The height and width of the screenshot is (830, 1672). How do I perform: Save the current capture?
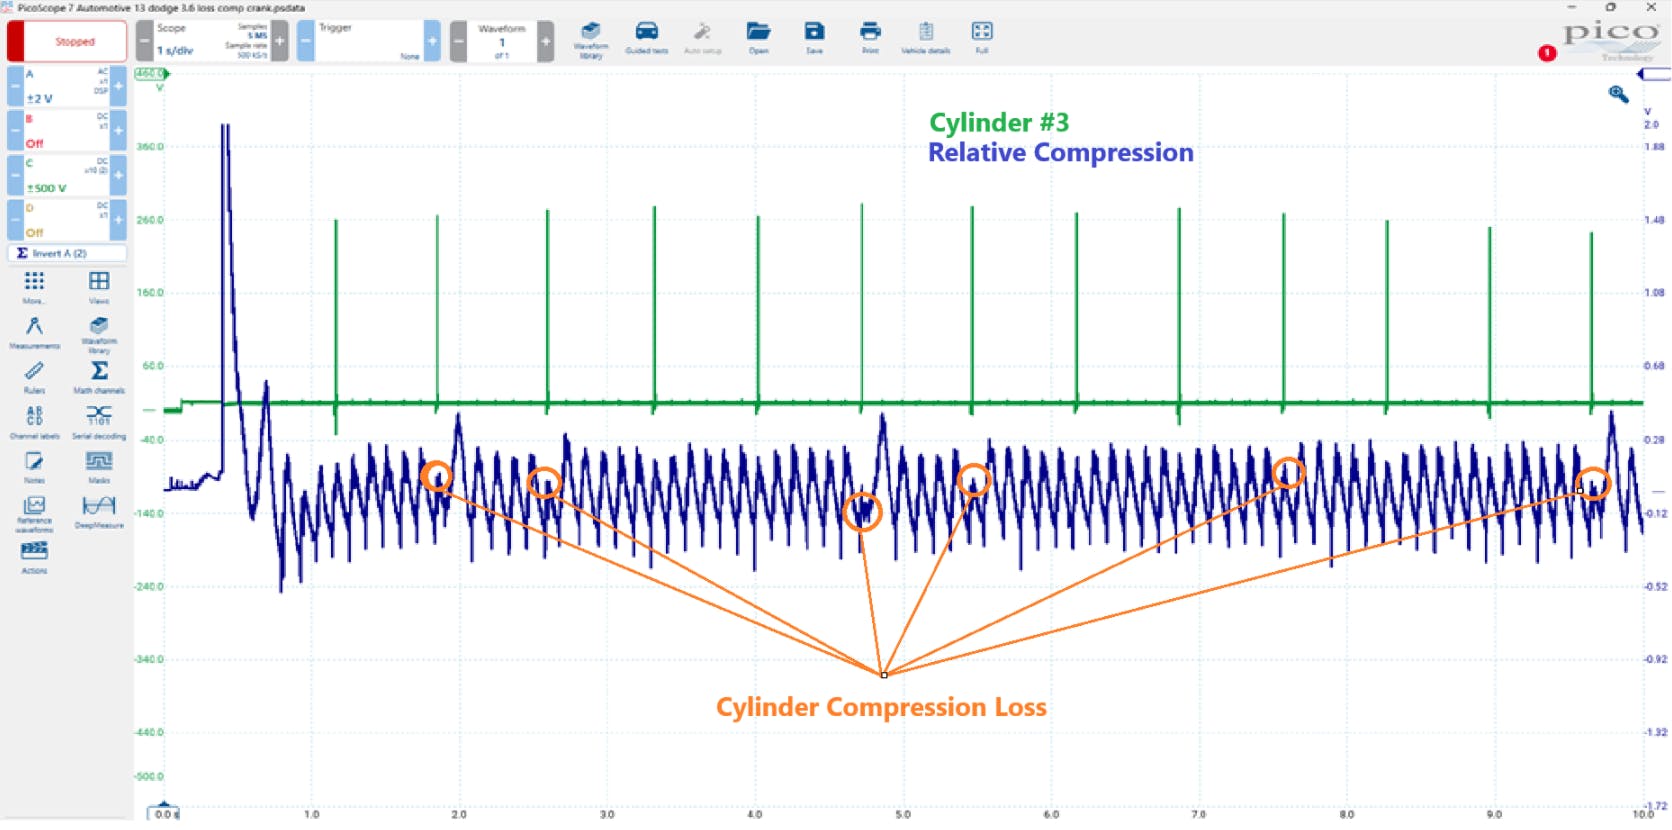(814, 37)
